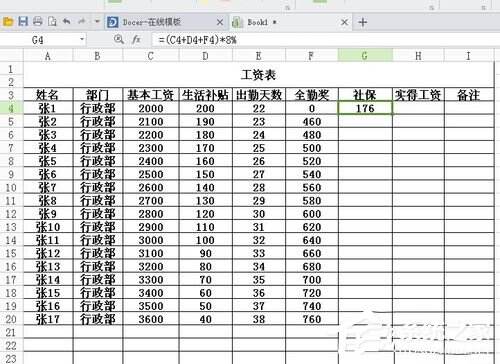
Task: Select empty social insurance cell G5
Action: pyautogui.click(x=365, y=122)
